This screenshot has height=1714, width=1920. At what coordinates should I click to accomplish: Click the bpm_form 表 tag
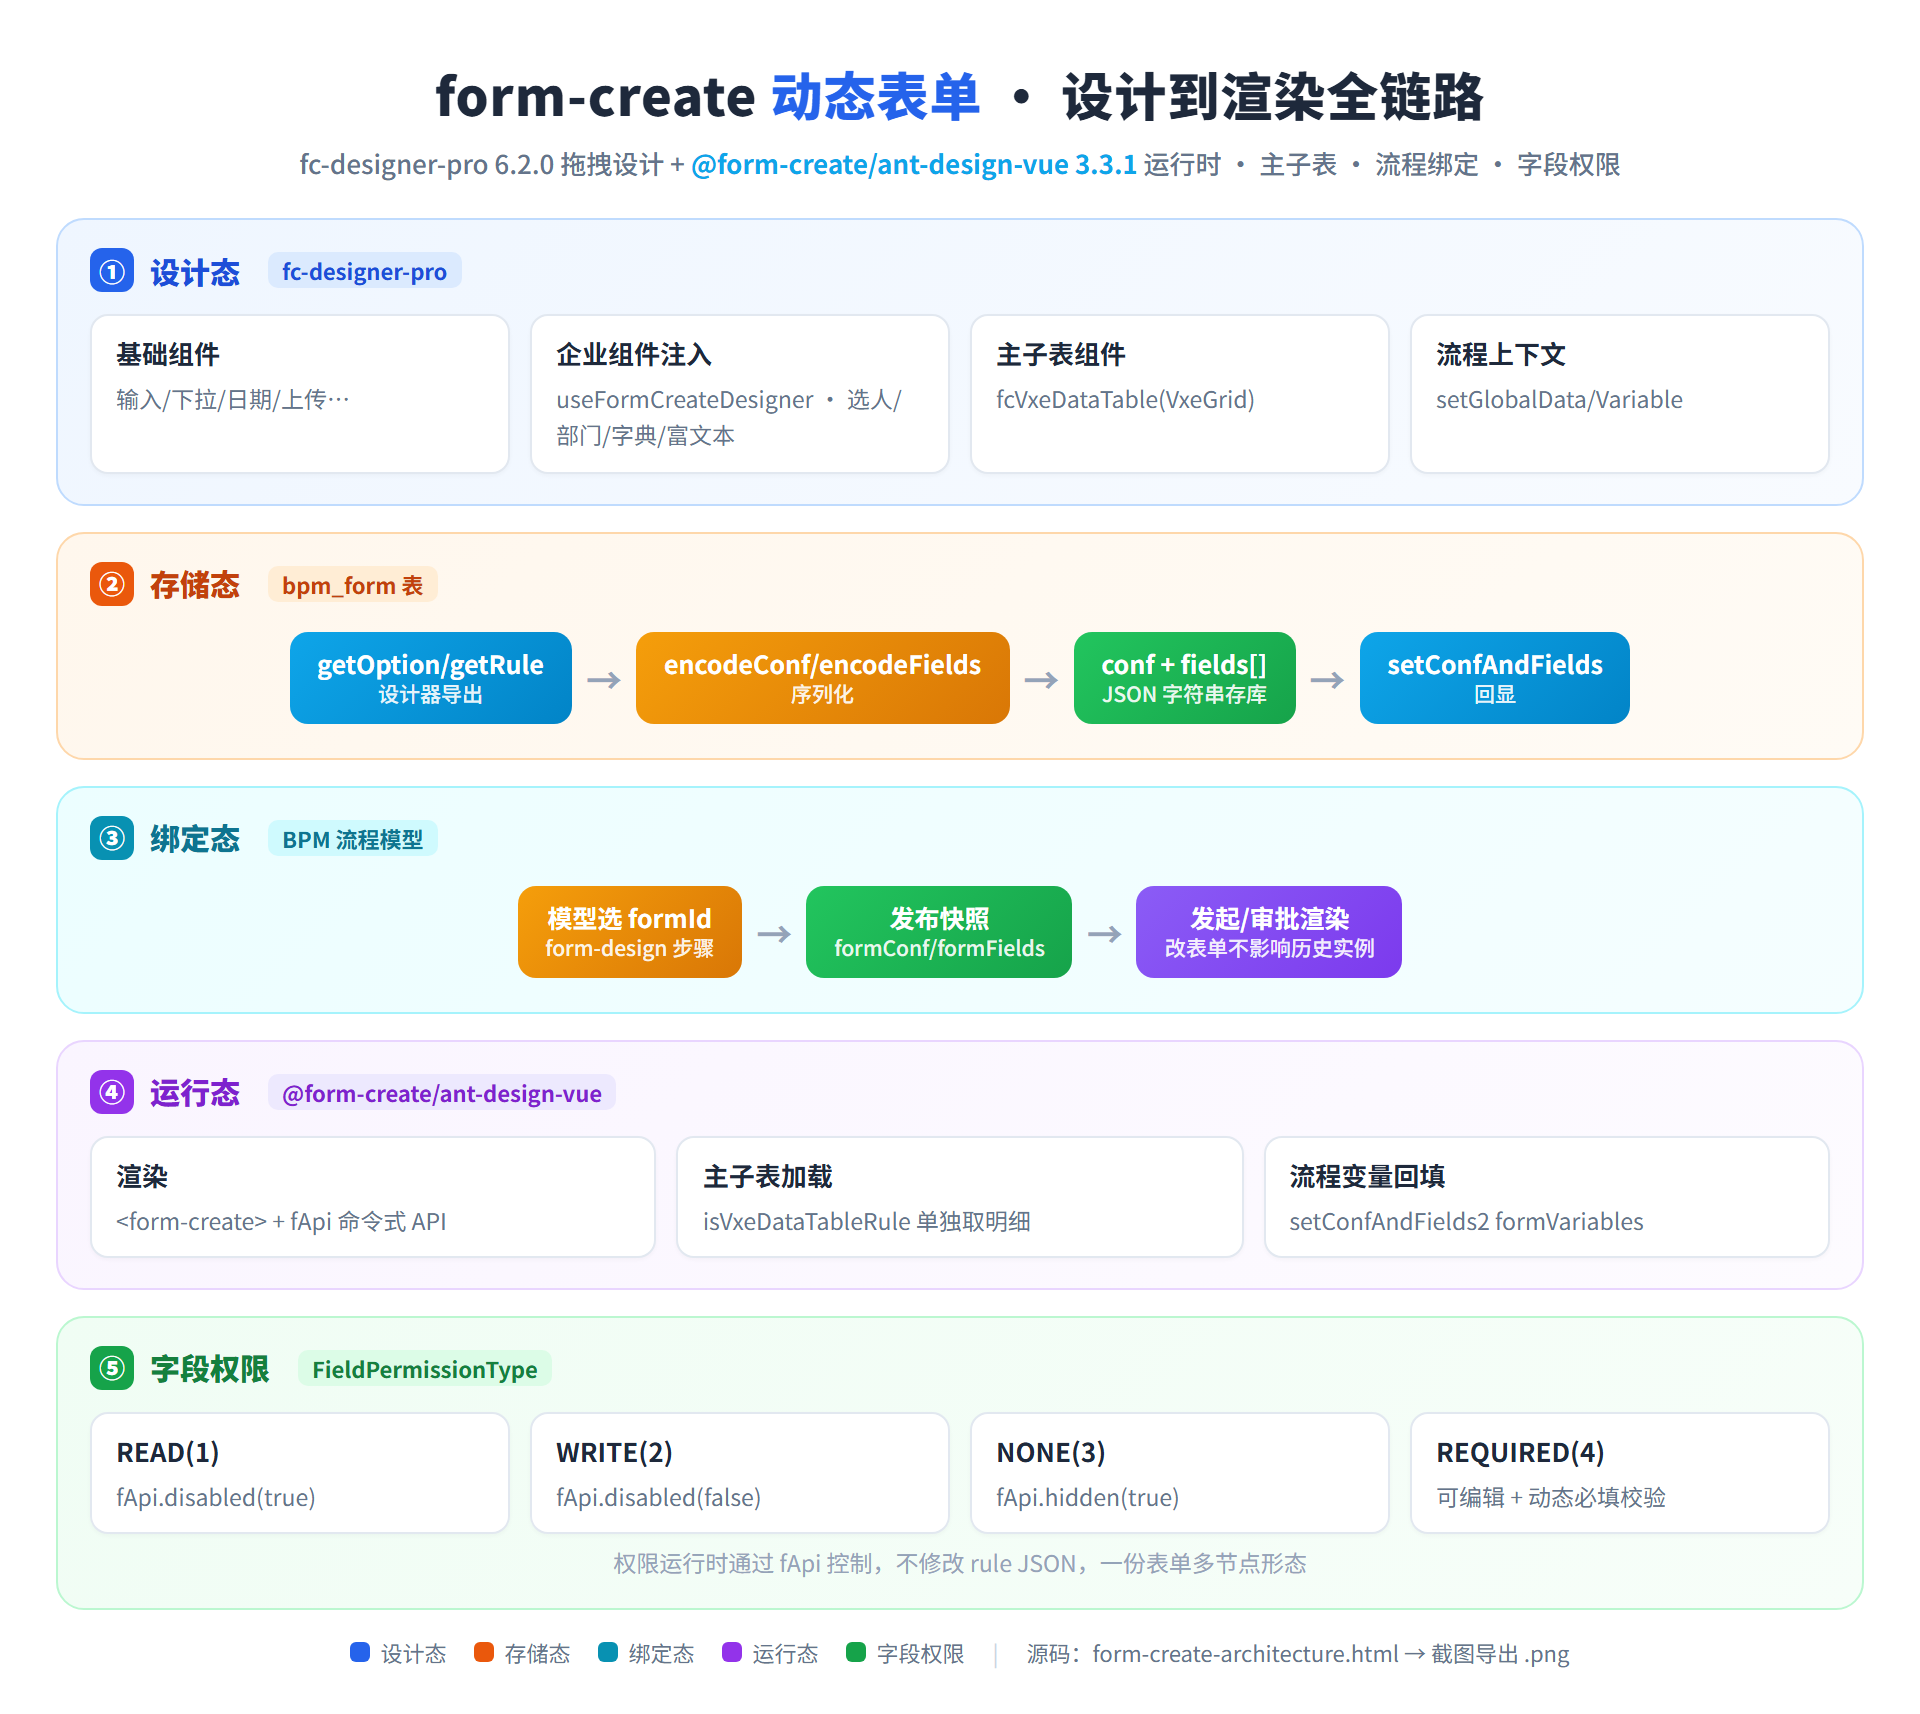(x=352, y=585)
